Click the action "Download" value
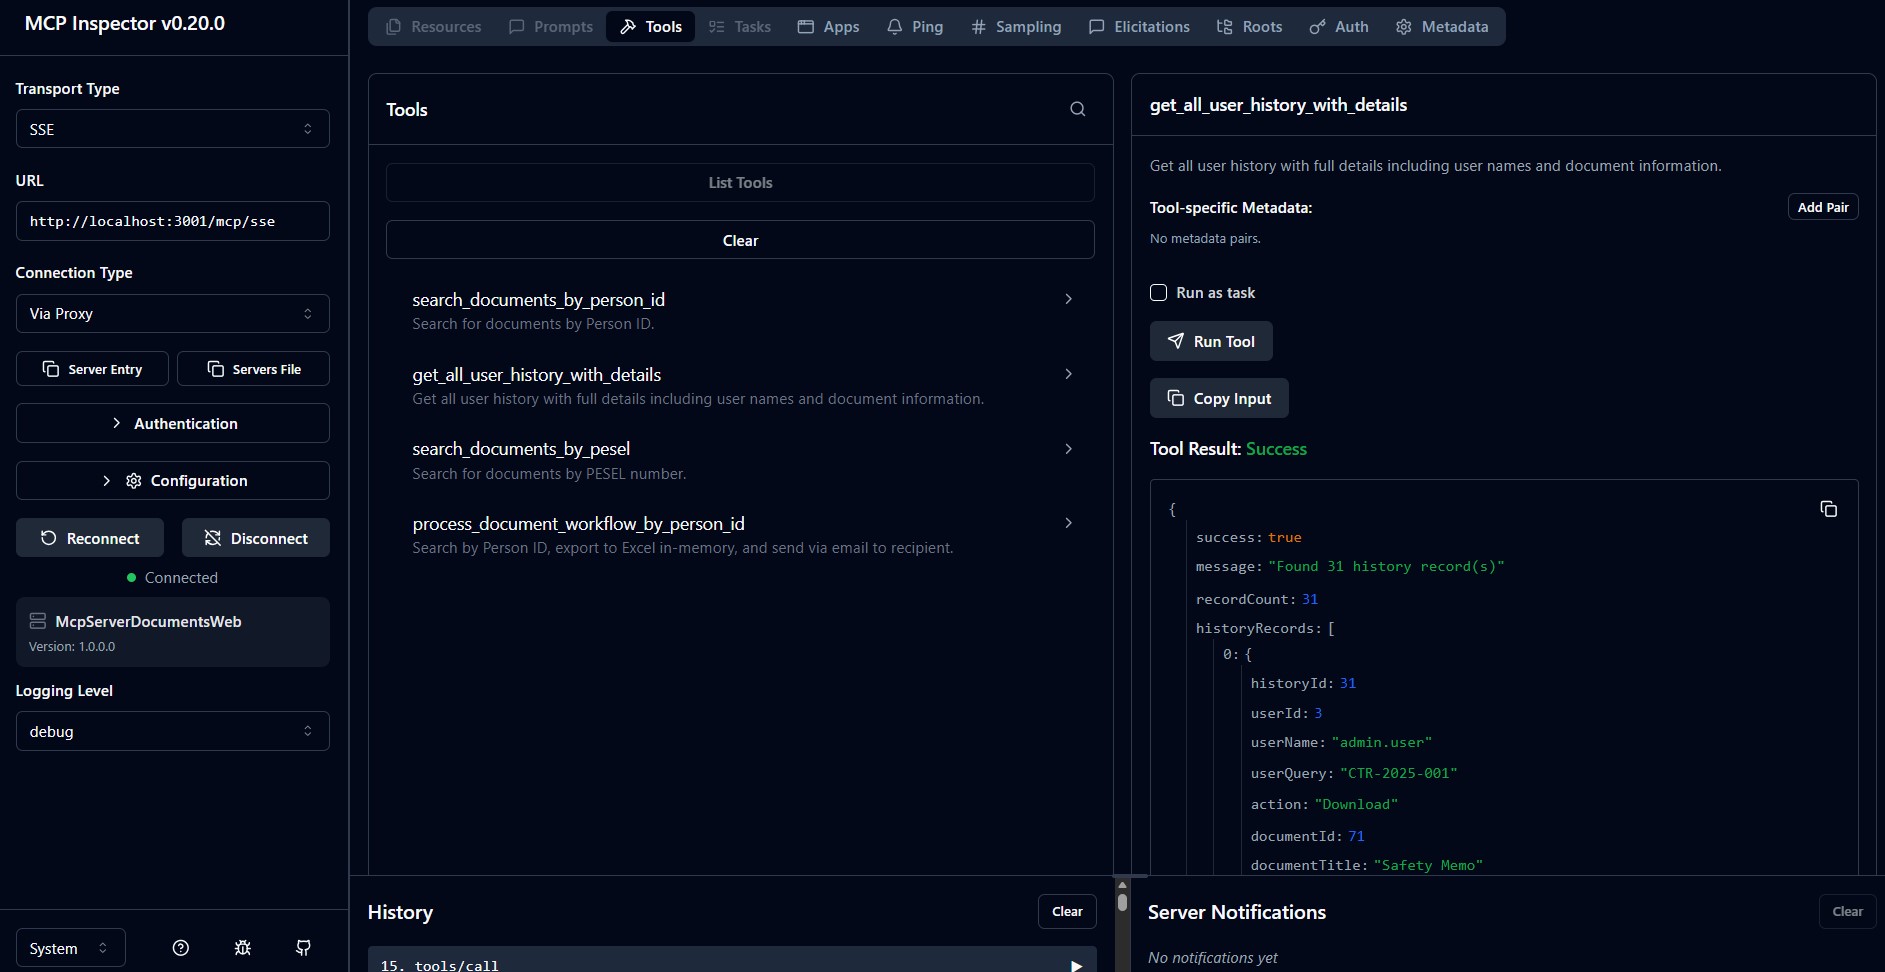This screenshot has height=972, width=1885. click(x=1356, y=805)
